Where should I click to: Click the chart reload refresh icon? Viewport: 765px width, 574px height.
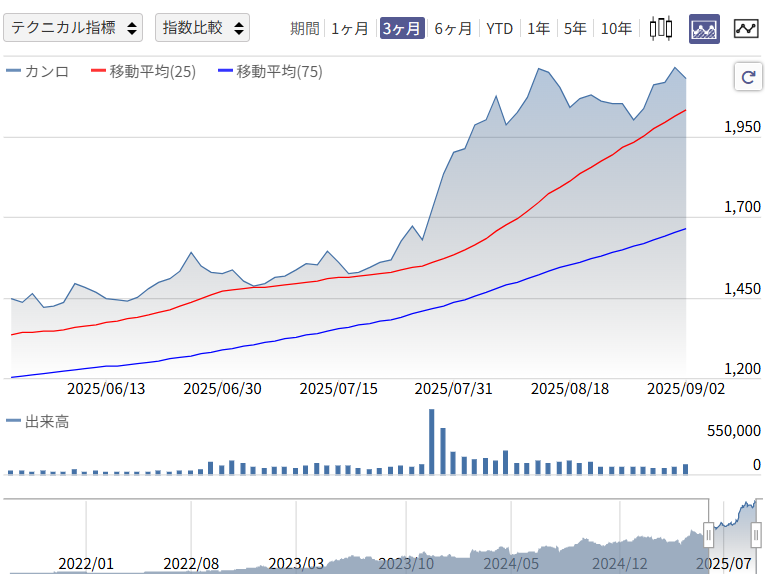[748, 77]
